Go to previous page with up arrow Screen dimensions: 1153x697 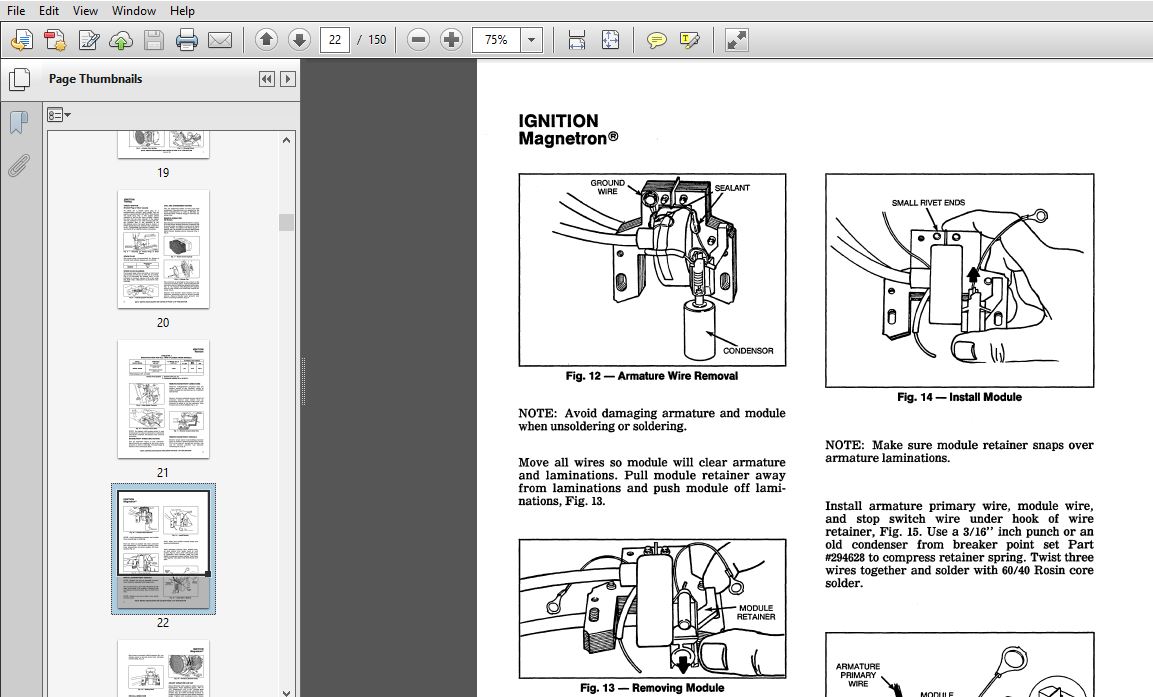point(266,40)
